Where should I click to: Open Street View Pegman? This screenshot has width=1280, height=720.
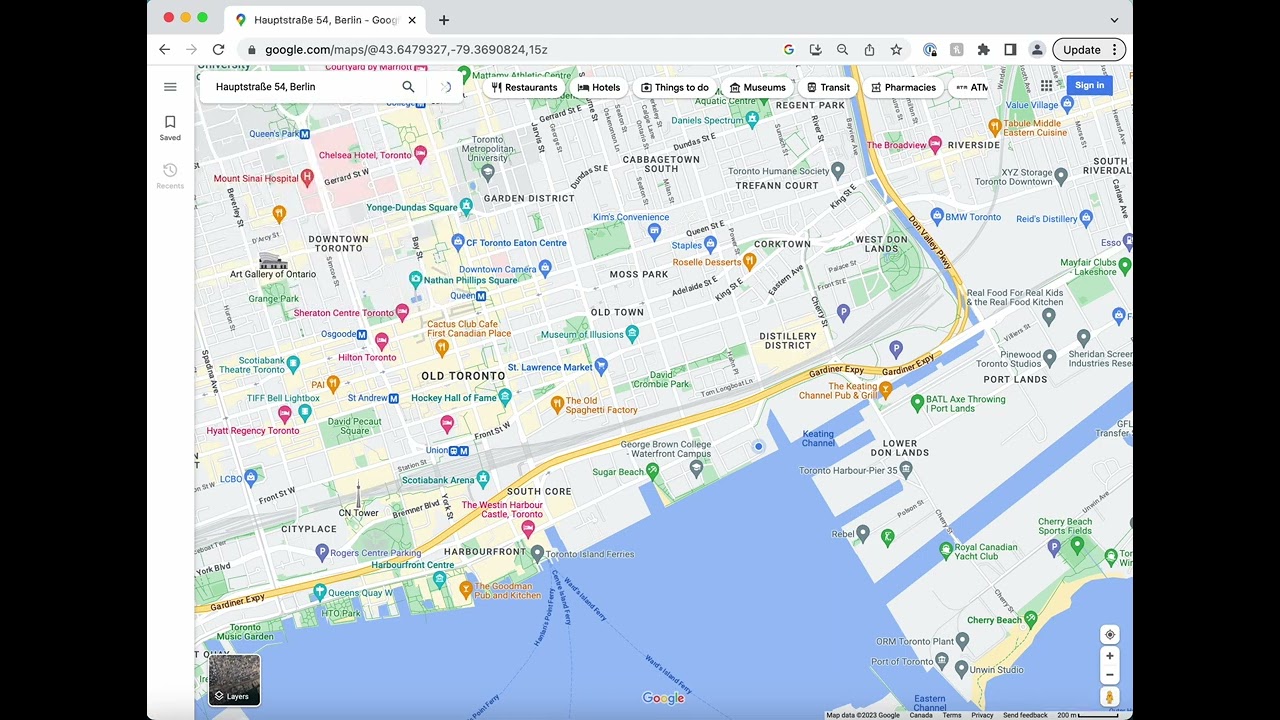tap(1109, 696)
